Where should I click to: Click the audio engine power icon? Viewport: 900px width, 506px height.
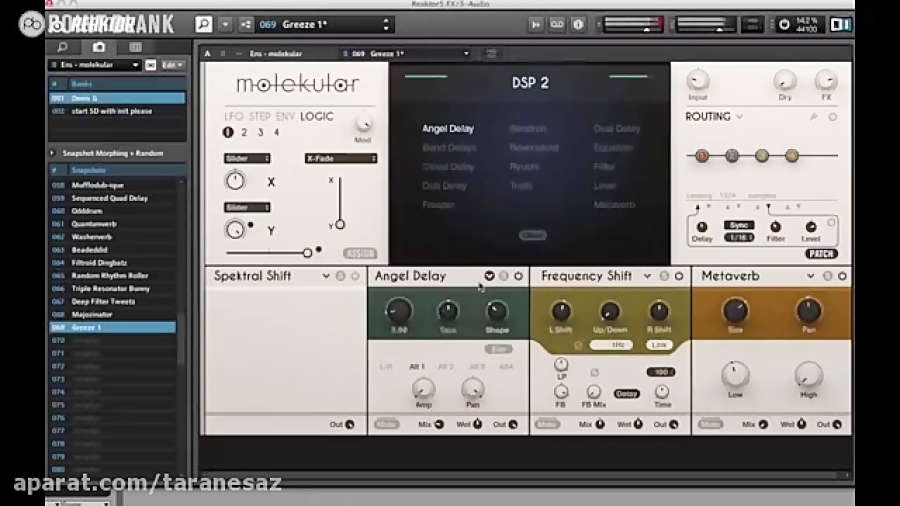tap(784, 25)
